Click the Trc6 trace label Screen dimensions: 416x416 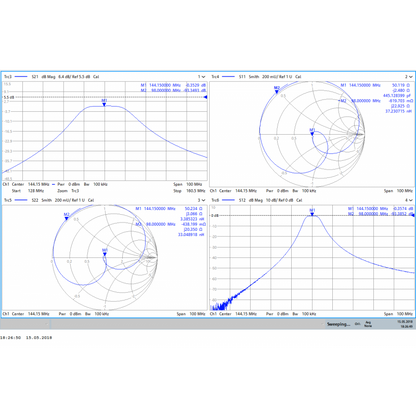(215, 200)
